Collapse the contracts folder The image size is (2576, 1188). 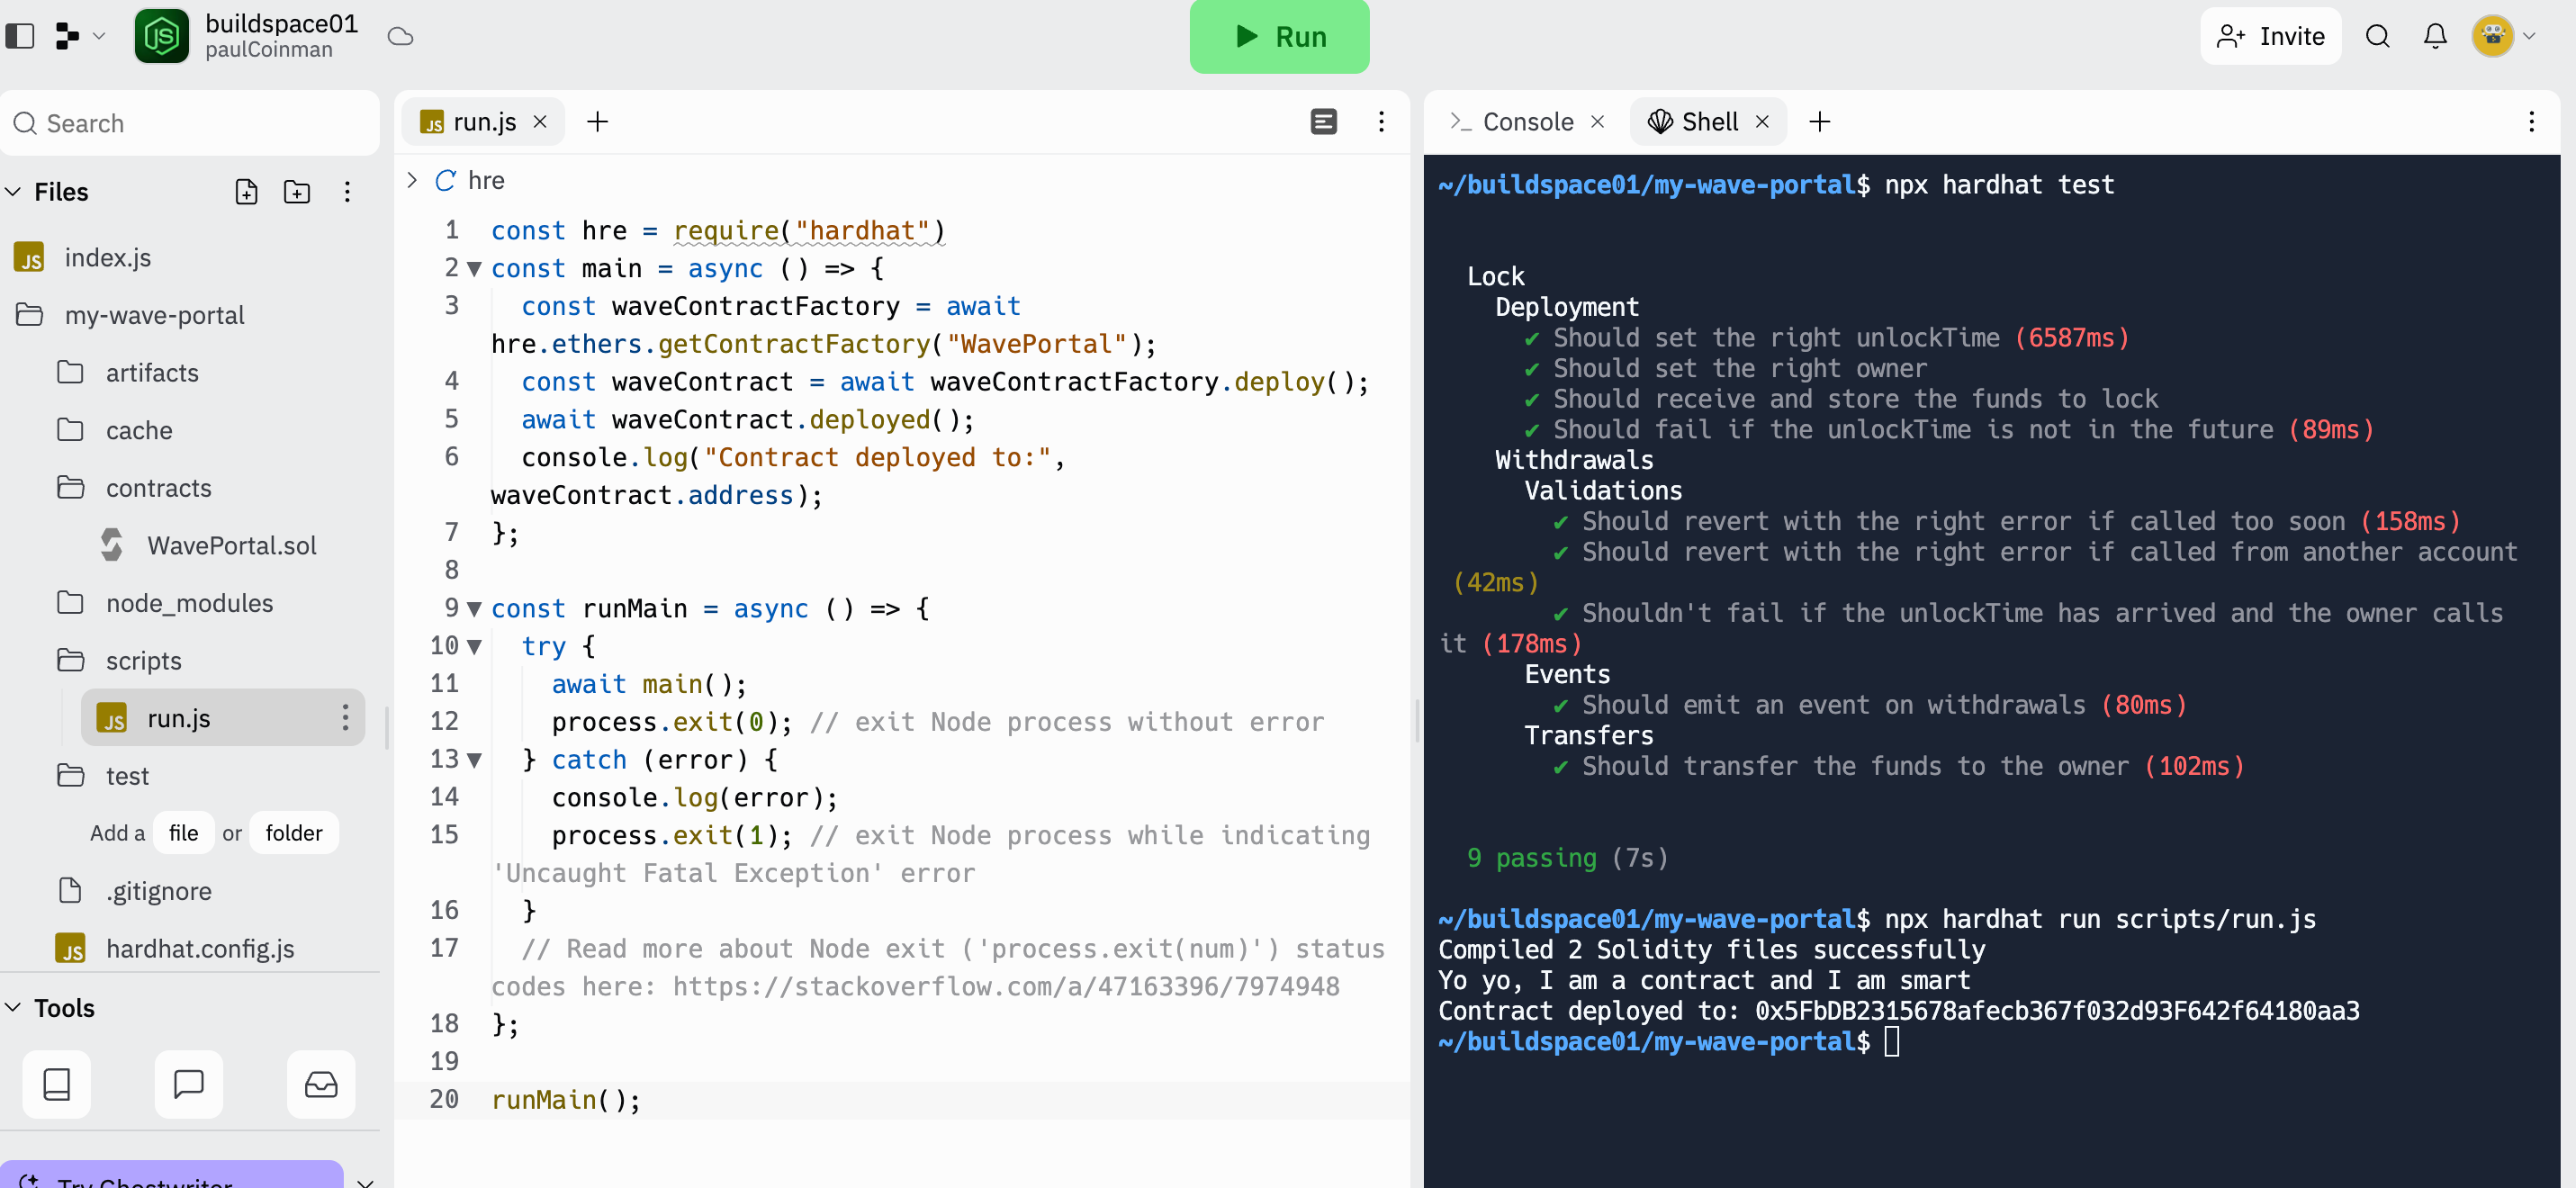[x=158, y=488]
